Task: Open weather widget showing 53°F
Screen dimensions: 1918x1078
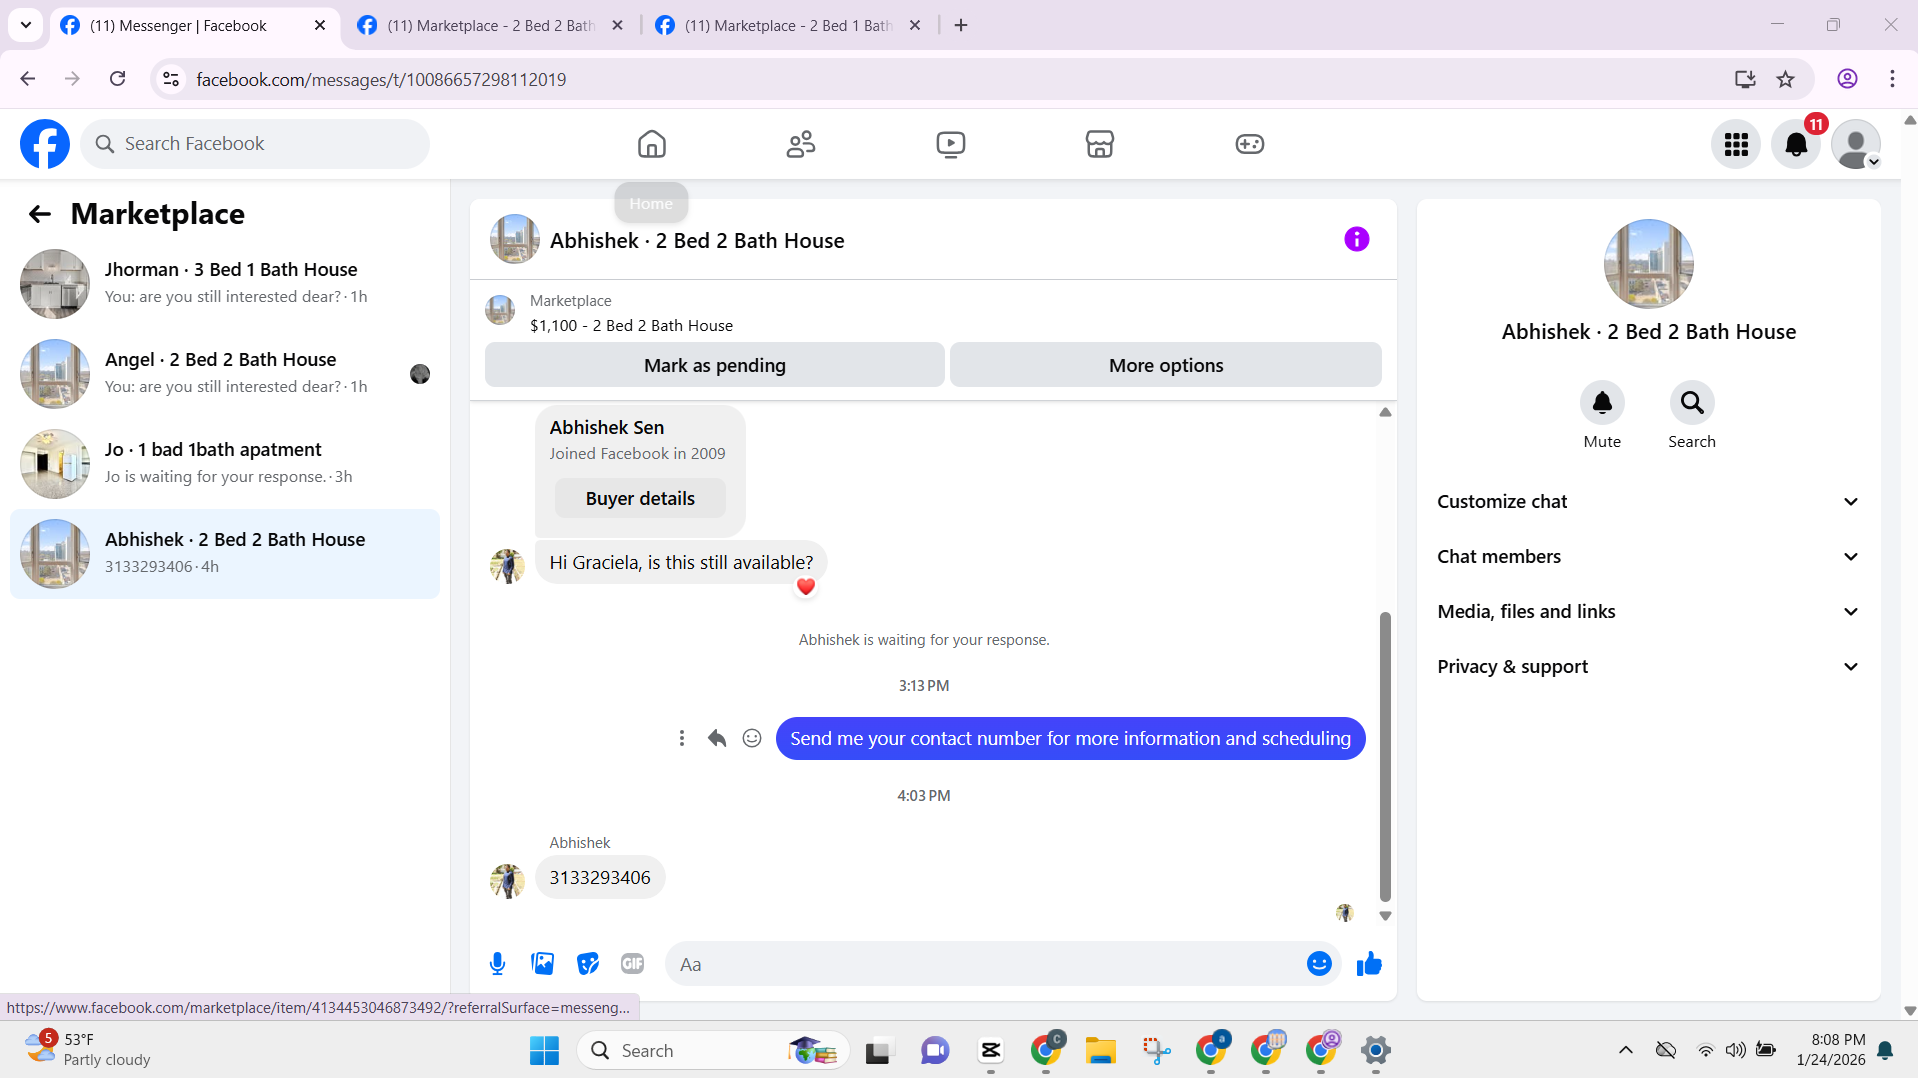Action: click(x=88, y=1050)
